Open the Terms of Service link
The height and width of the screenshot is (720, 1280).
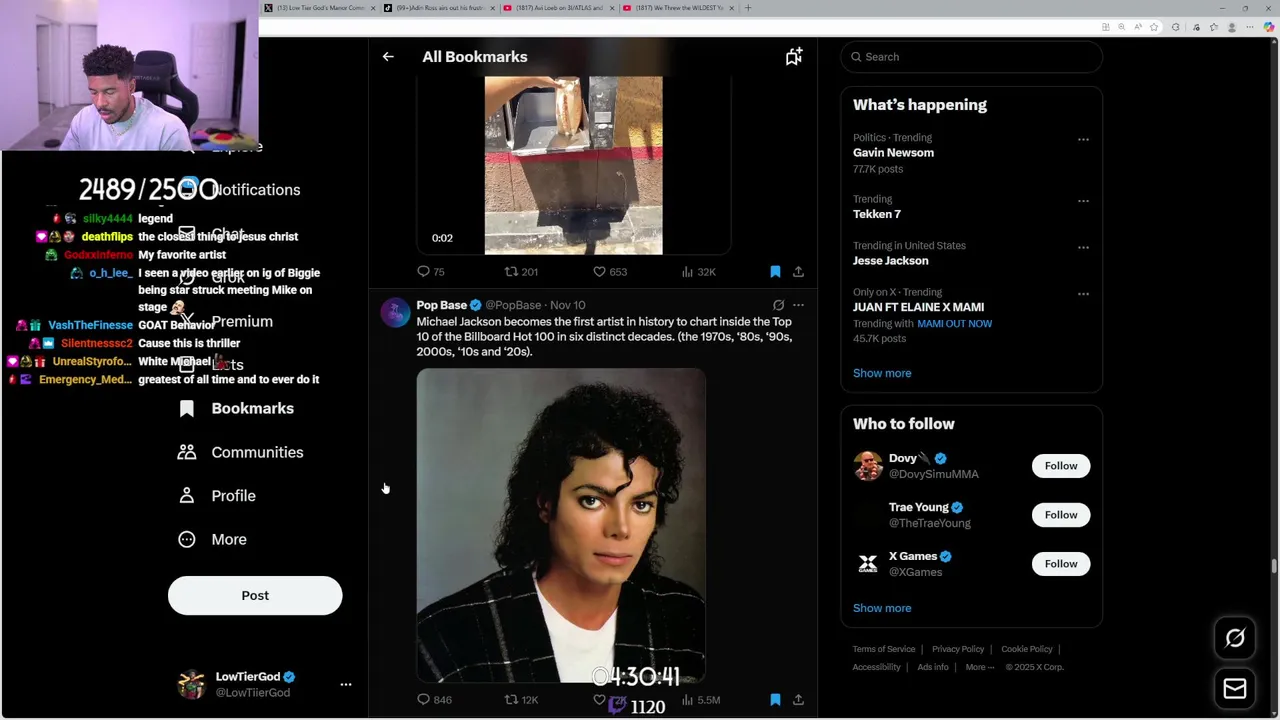(884, 649)
